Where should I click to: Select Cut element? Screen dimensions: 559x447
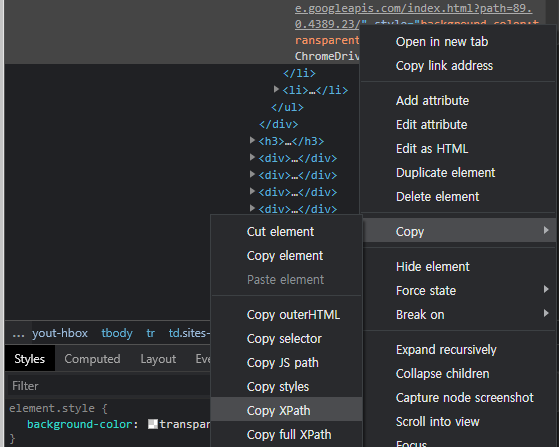tap(280, 232)
